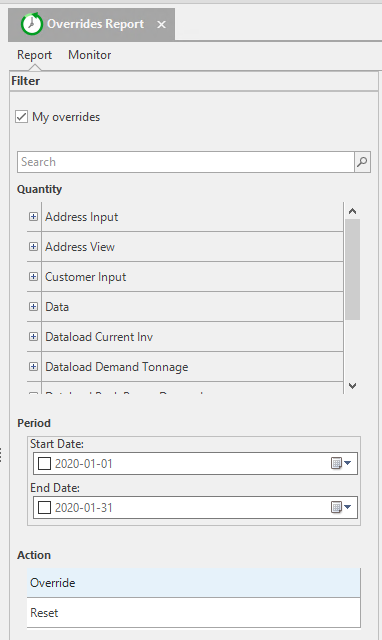The width and height of the screenshot is (382, 640).
Task: Select the Reset action
Action: (194, 613)
